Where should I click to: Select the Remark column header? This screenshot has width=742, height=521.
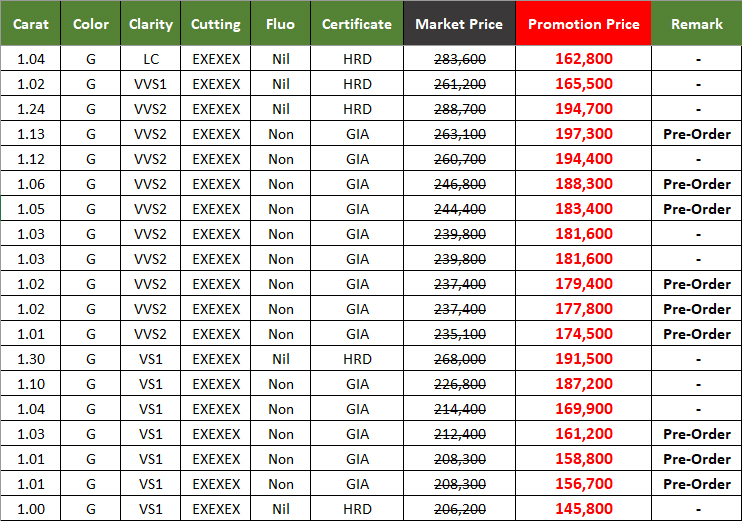[x=697, y=24]
